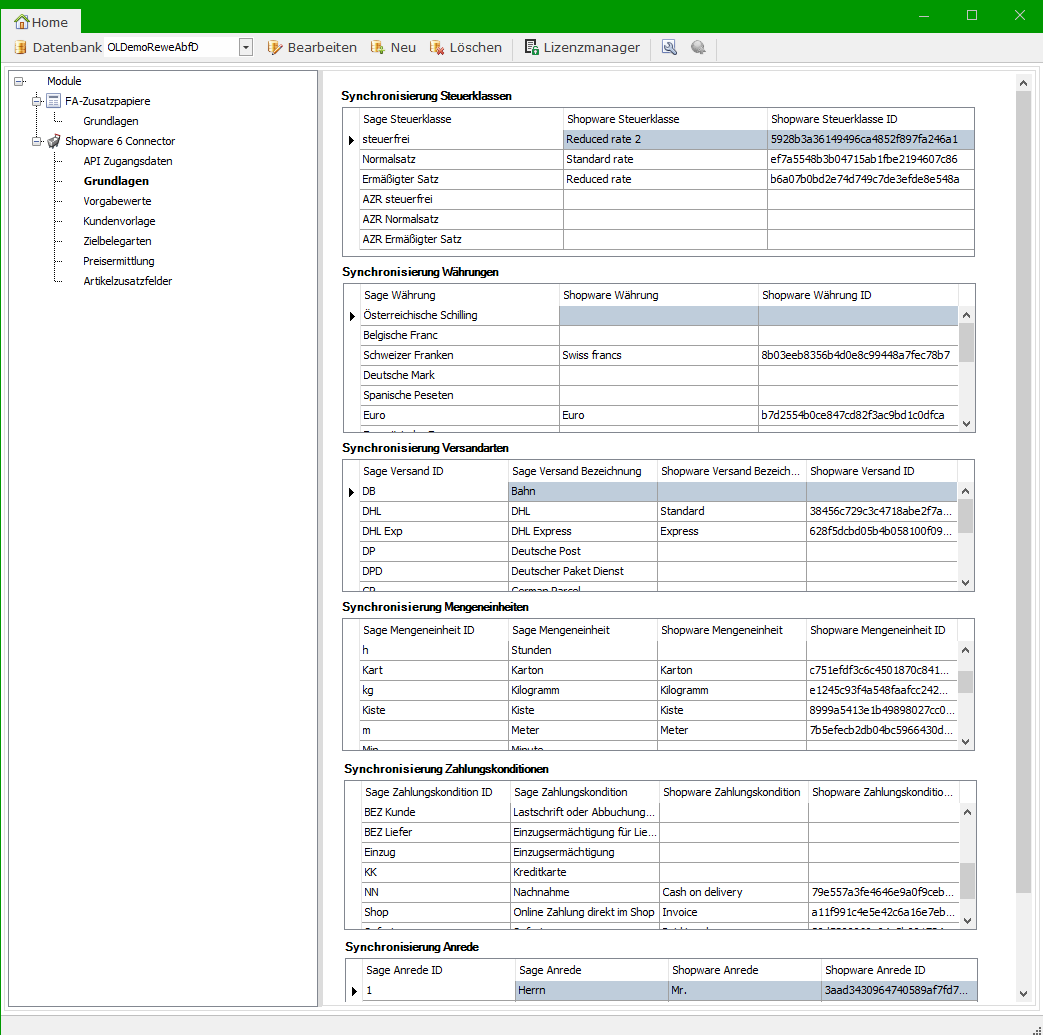
Task: Click Shopware Steuerklasse cell for Normalsatz
Action: 664,159
